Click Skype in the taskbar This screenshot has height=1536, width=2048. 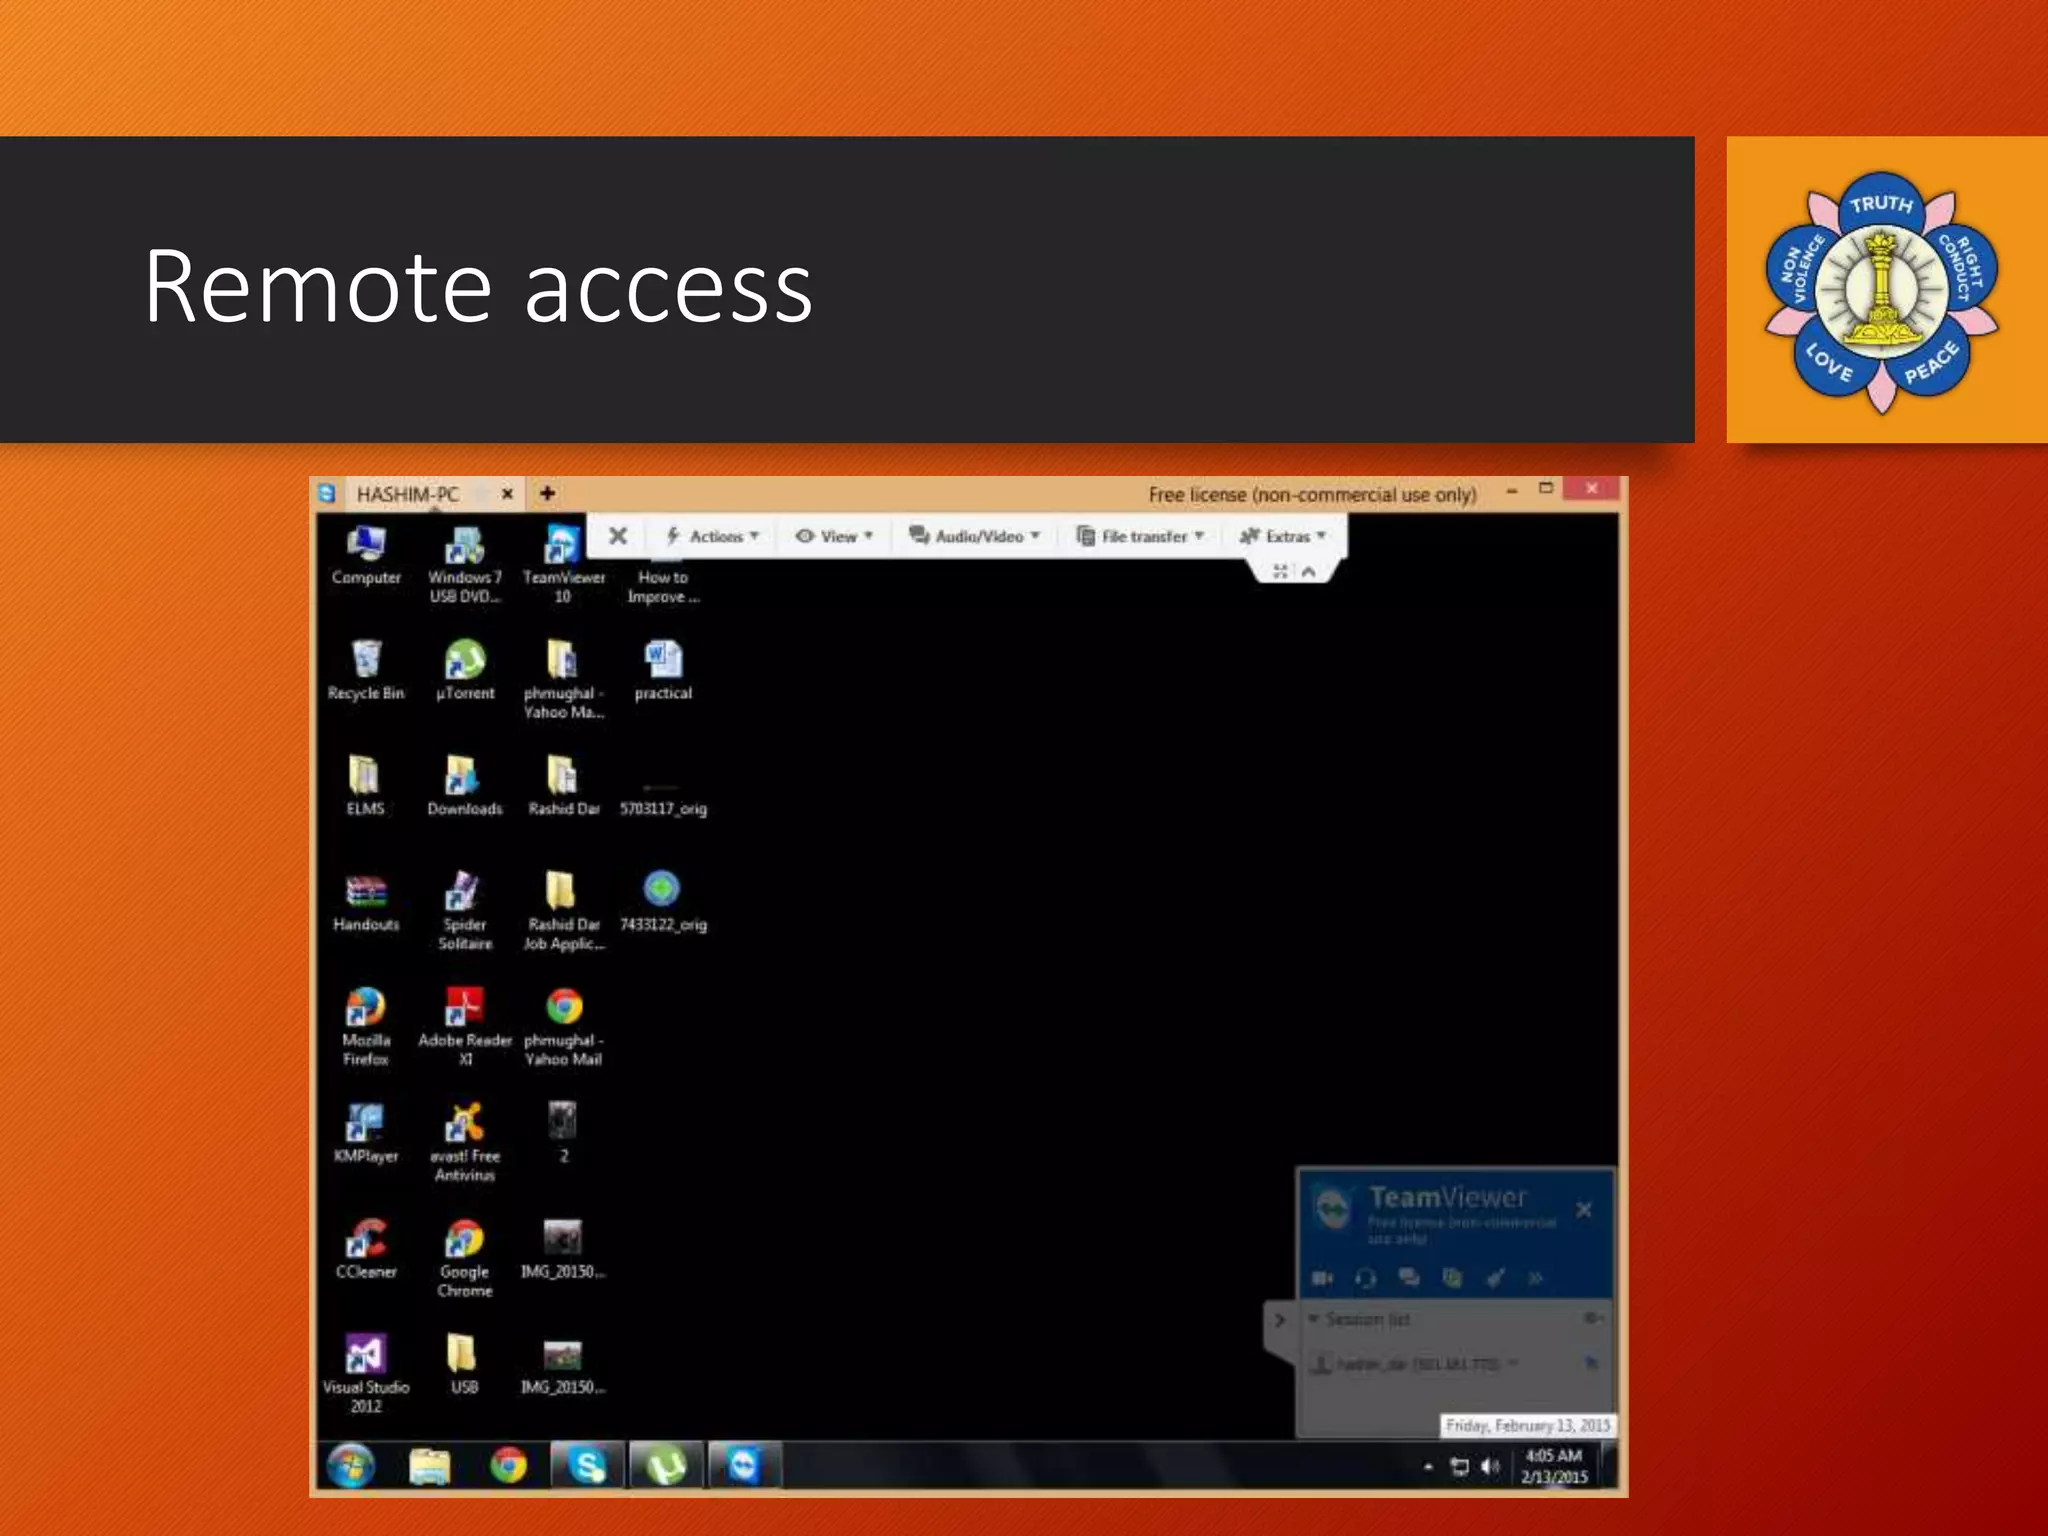pyautogui.click(x=587, y=1467)
